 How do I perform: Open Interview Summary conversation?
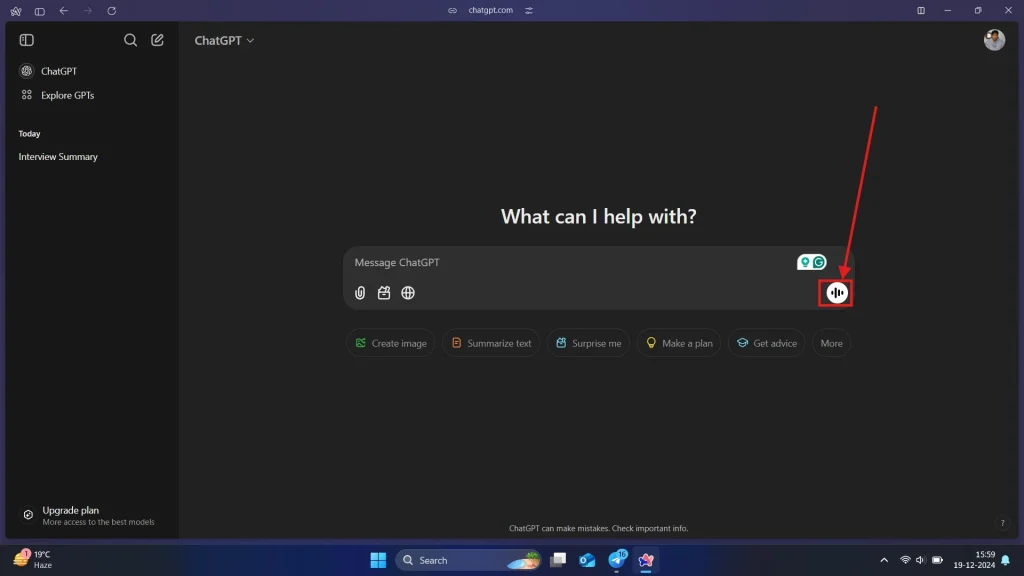coord(91,157)
